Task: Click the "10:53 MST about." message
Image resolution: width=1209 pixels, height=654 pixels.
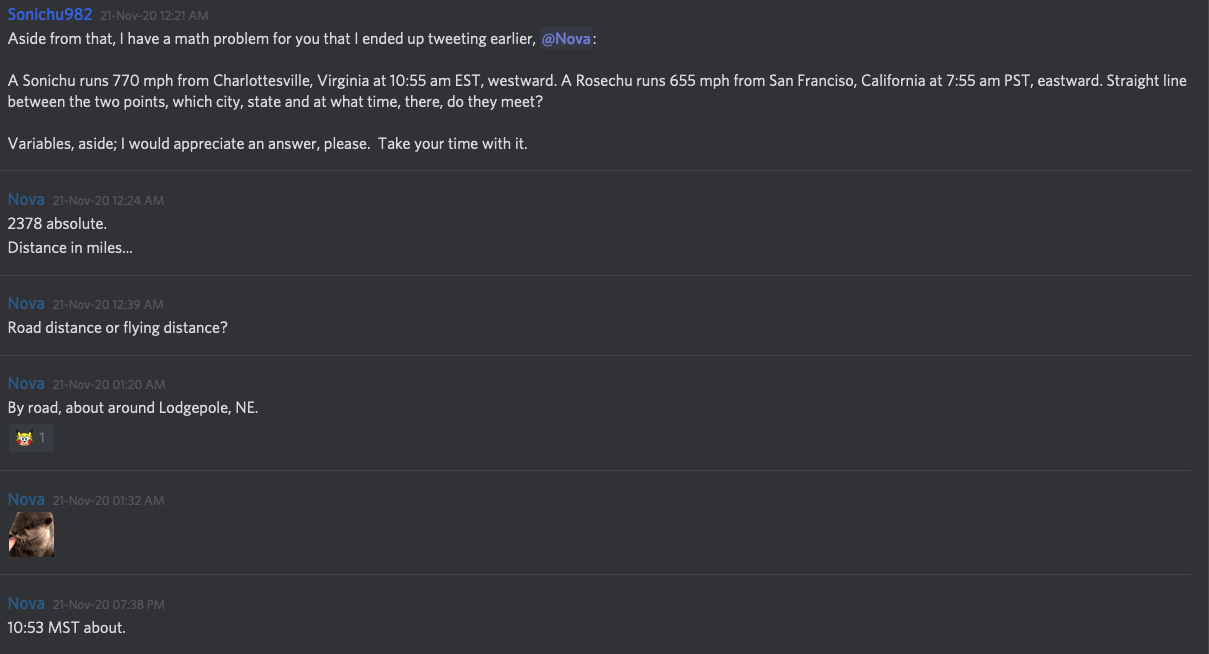Action: point(66,628)
